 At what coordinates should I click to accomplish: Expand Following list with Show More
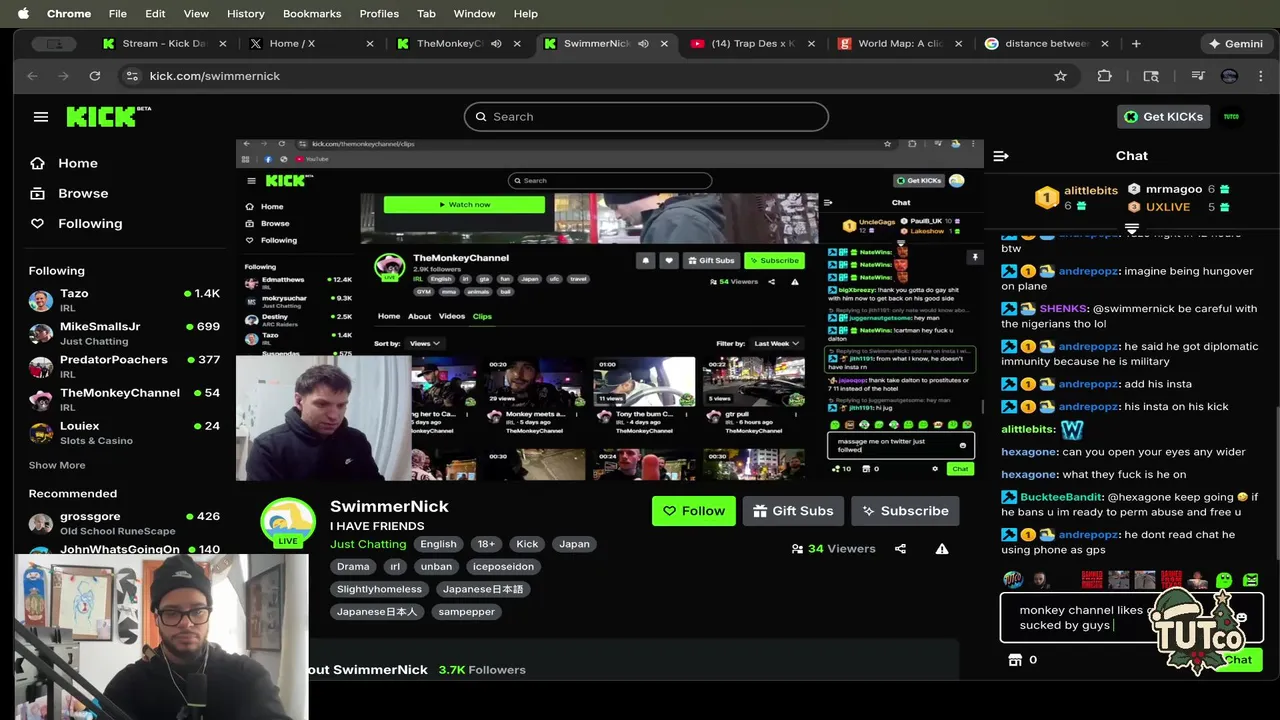tap(57, 465)
